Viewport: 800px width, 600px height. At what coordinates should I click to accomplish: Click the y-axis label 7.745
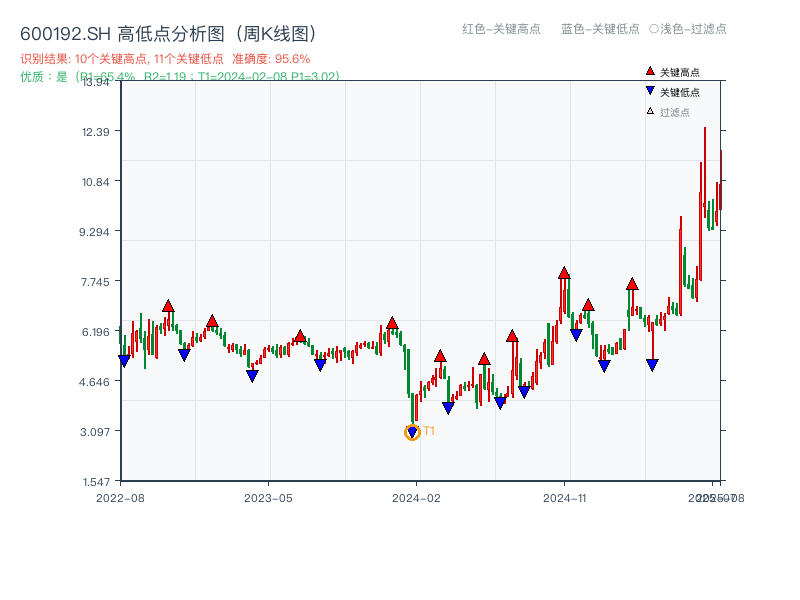[x=95, y=282]
